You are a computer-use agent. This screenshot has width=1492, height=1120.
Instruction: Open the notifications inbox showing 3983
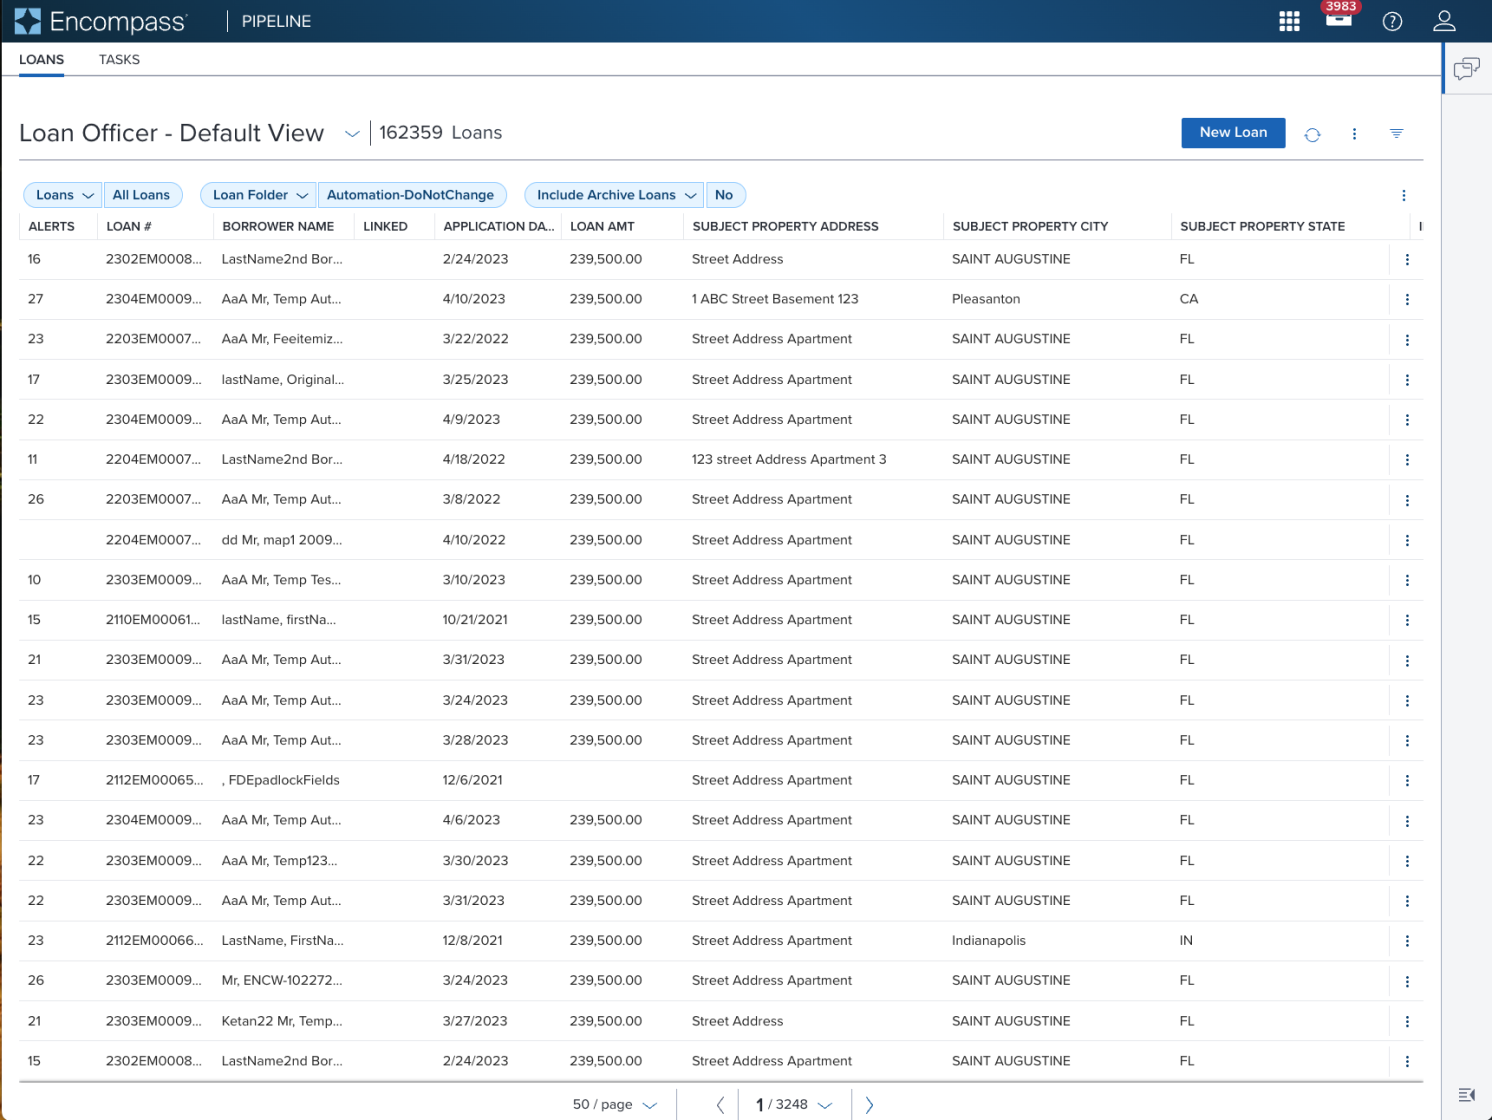(1338, 19)
